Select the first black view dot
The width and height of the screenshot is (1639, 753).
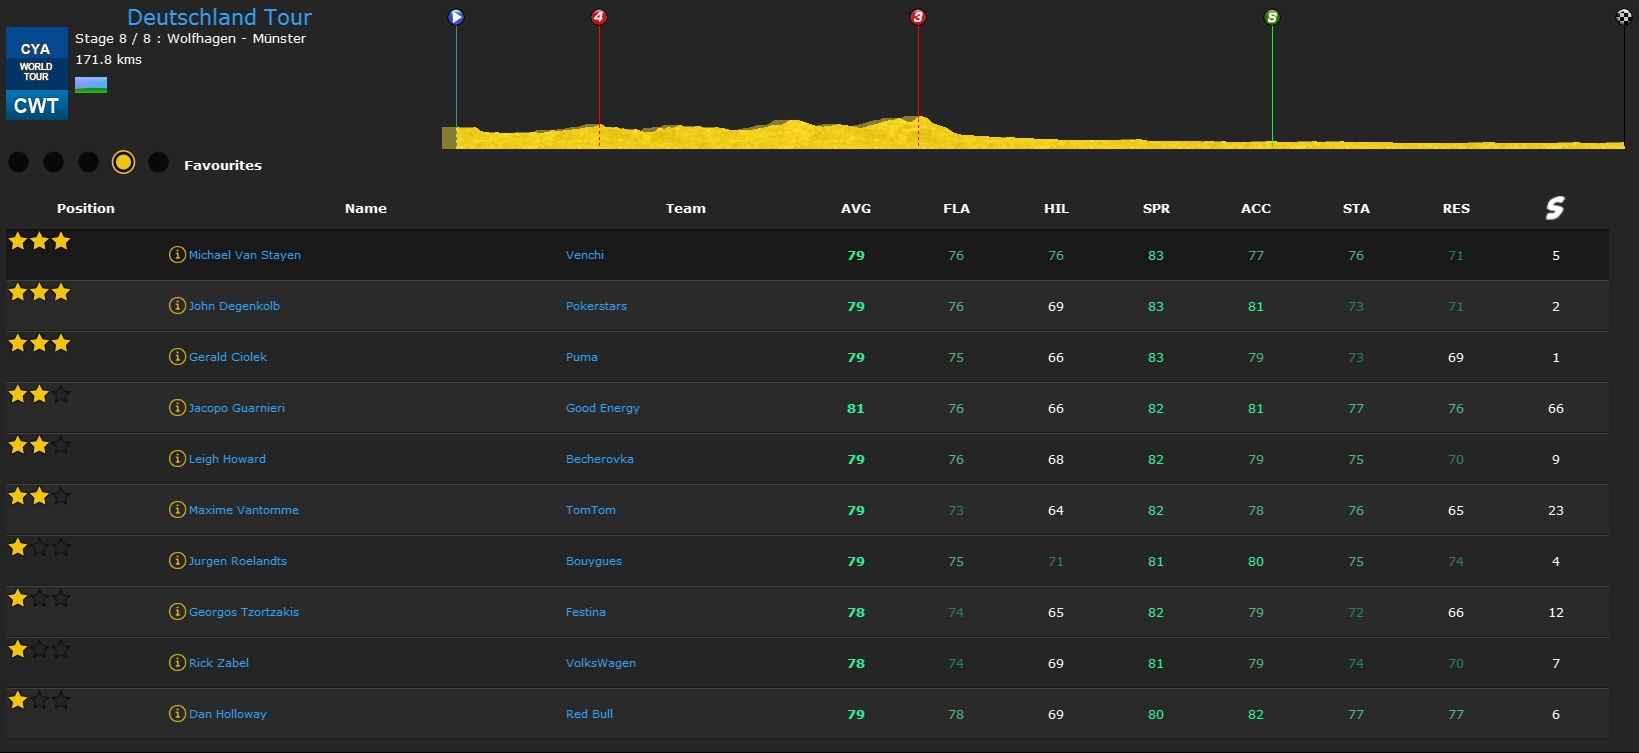tap(19, 162)
